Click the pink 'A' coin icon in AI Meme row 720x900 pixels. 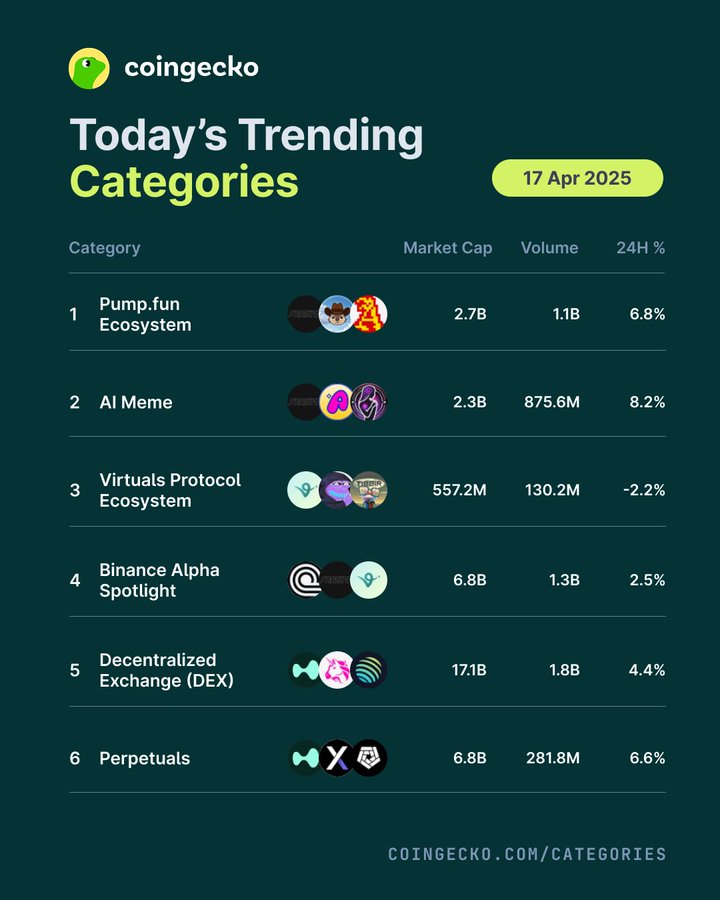click(337, 402)
